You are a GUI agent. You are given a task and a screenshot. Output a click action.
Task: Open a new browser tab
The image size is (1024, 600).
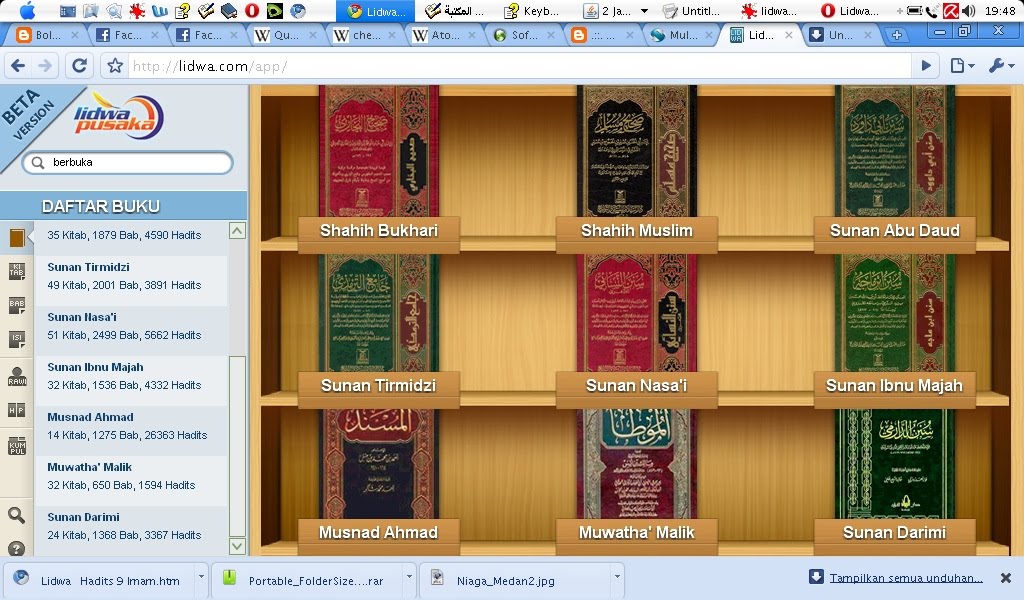[897, 35]
